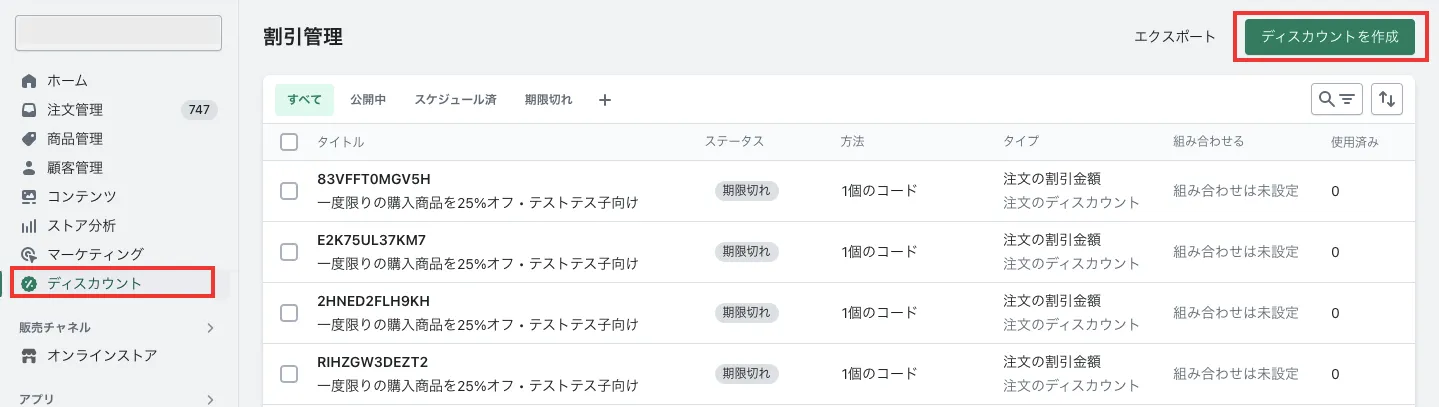Toggle the select-all header checkbox
Screen dimensions: 1439x407
click(x=290, y=142)
